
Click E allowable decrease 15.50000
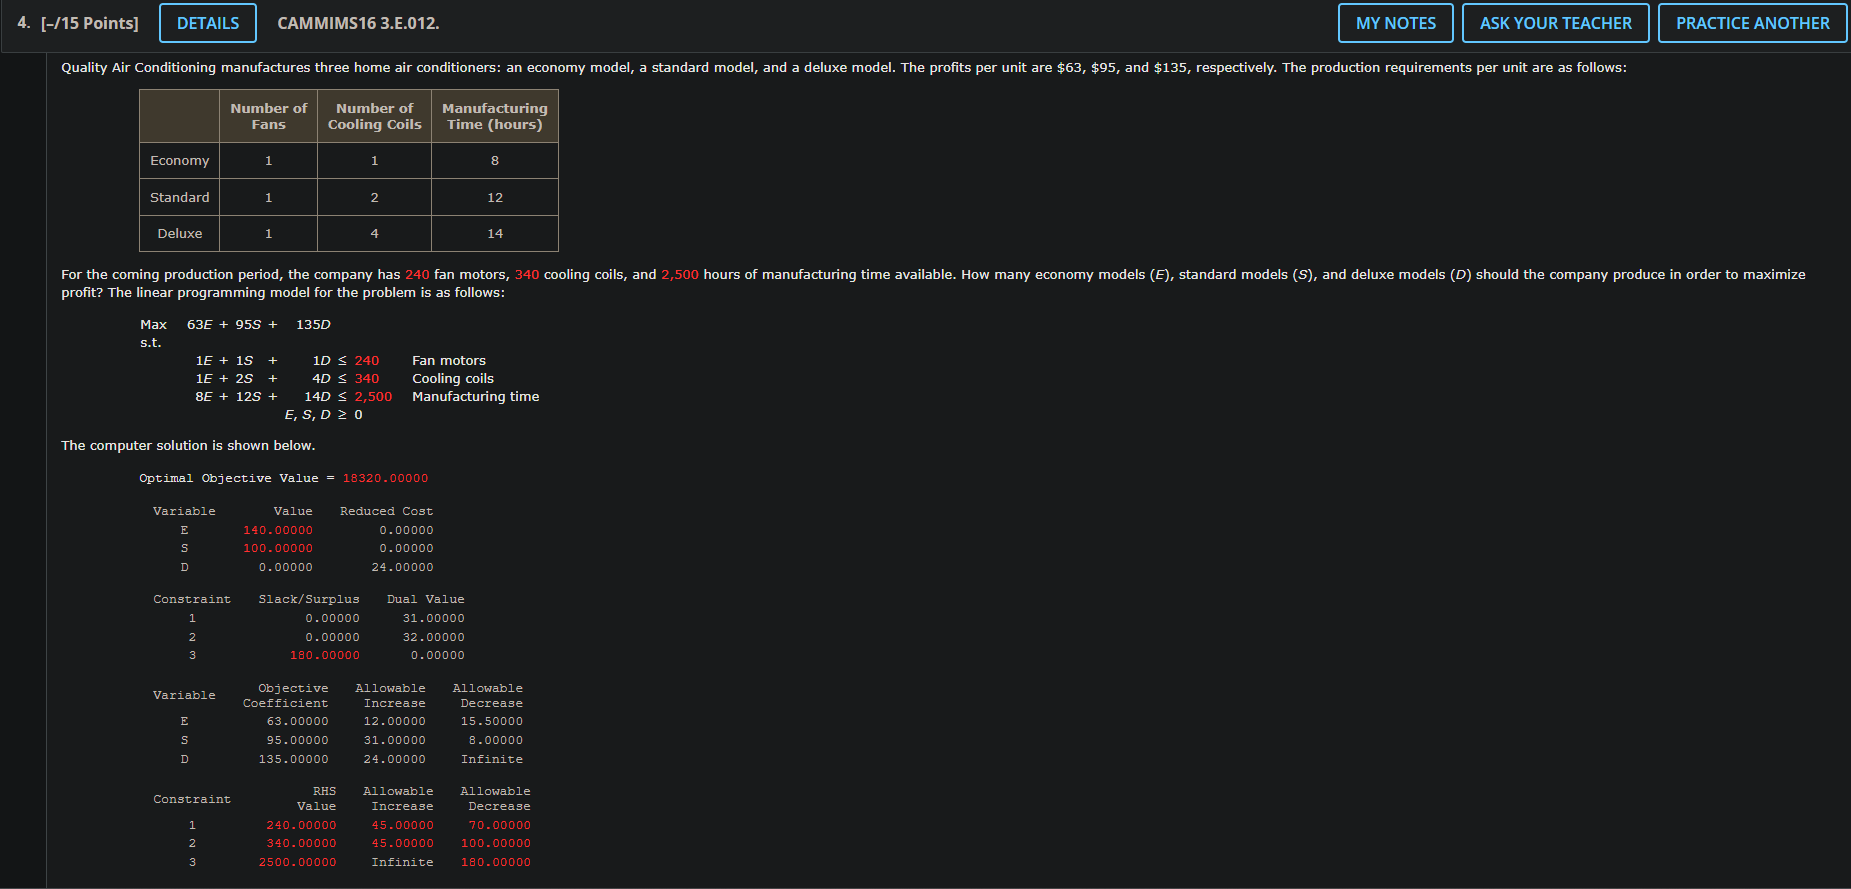[x=491, y=721]
